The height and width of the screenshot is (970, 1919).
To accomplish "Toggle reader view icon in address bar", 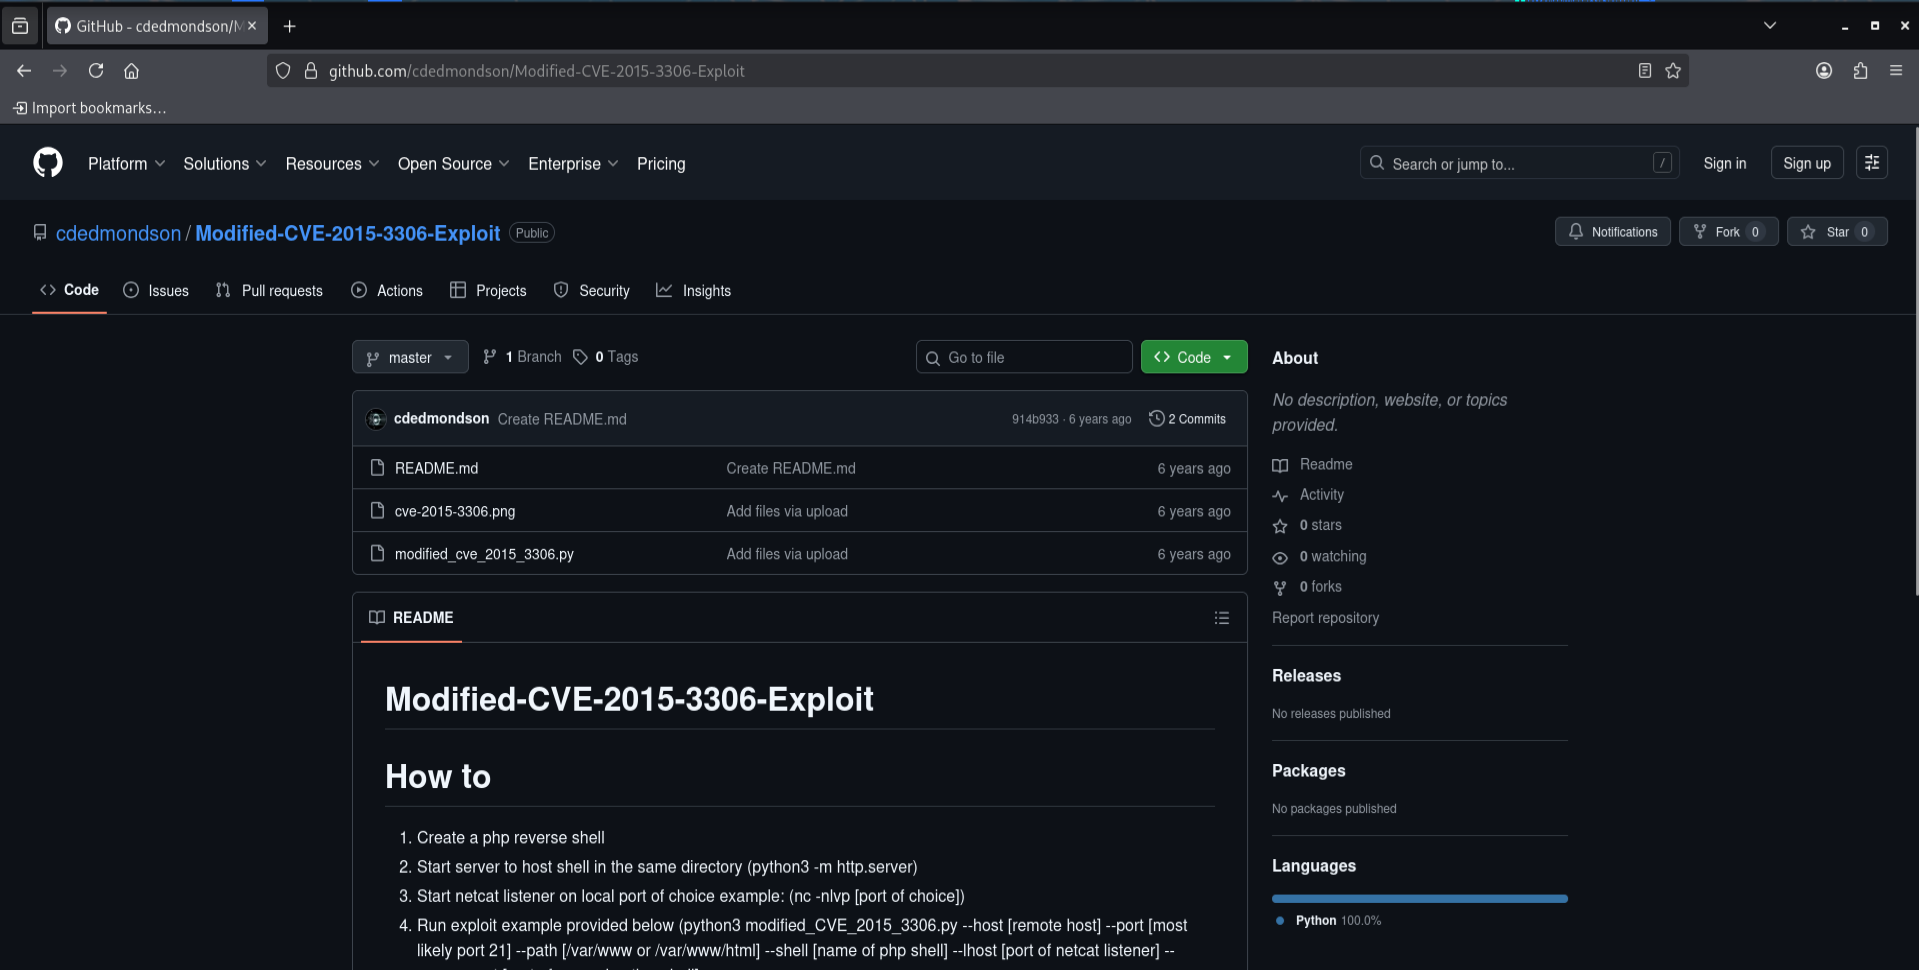I will 1645,71.
